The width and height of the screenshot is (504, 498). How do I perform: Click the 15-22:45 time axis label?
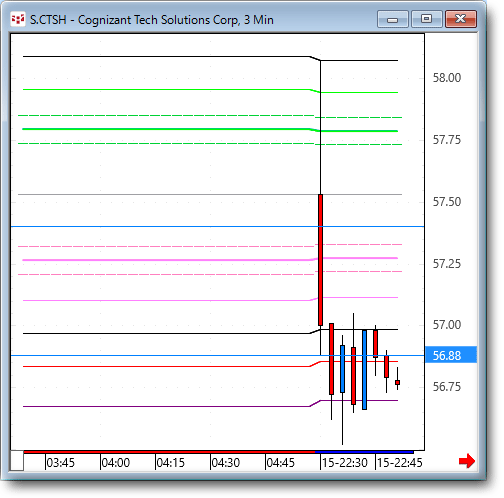400,463
